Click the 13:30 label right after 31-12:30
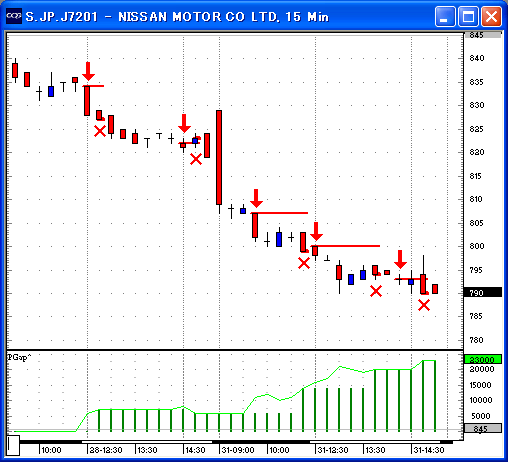 coord(375,450)
